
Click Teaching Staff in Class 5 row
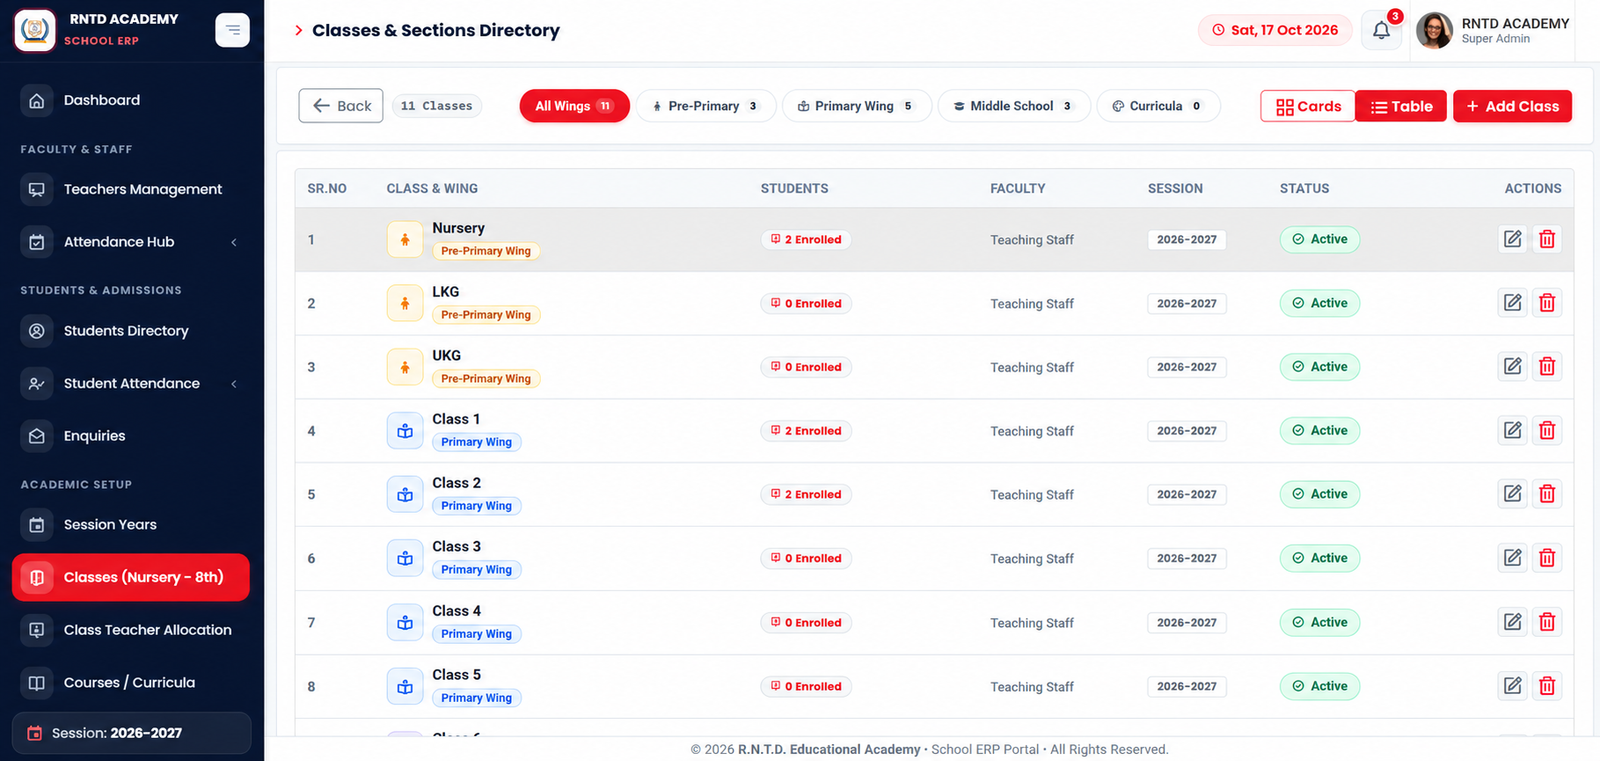coord(1032,687)
